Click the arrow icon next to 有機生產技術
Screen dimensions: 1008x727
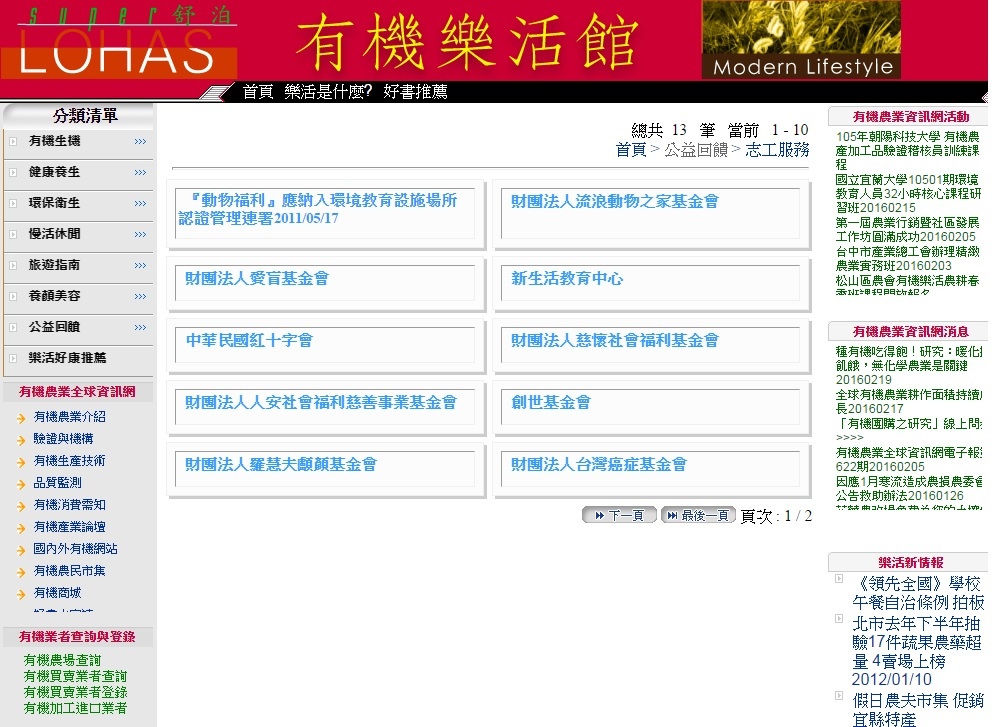tap(21, 462)
